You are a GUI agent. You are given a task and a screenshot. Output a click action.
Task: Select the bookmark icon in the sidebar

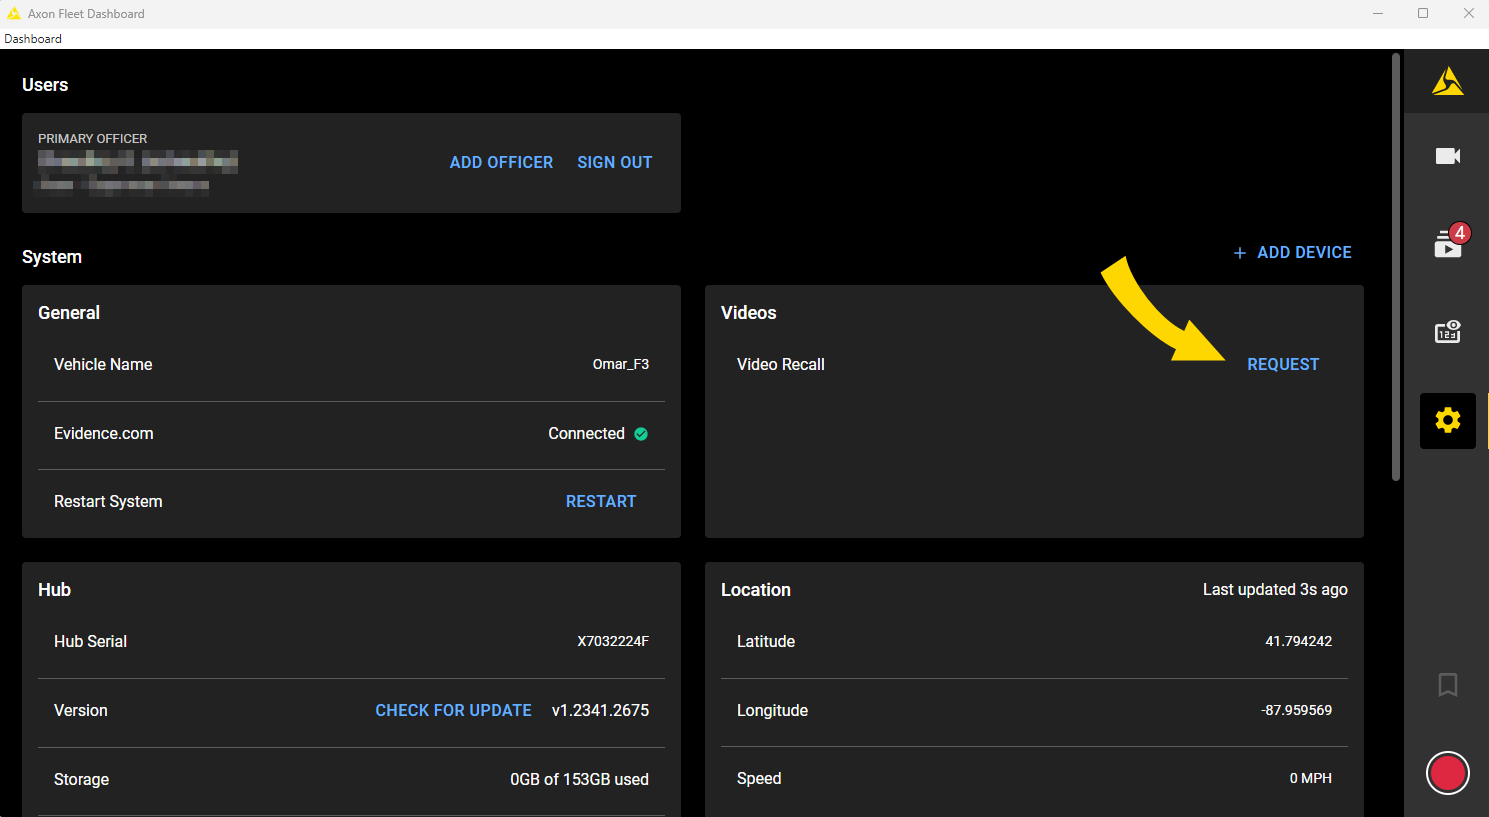[x=1447, y=685]
